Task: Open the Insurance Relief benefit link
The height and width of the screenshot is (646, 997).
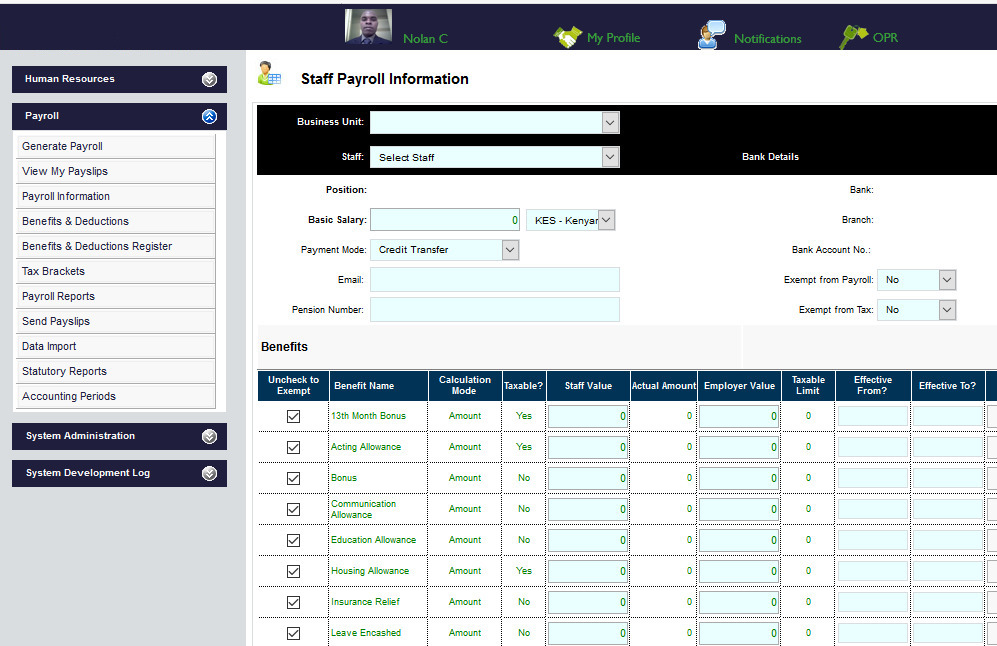Action: [x=364, y=602]
